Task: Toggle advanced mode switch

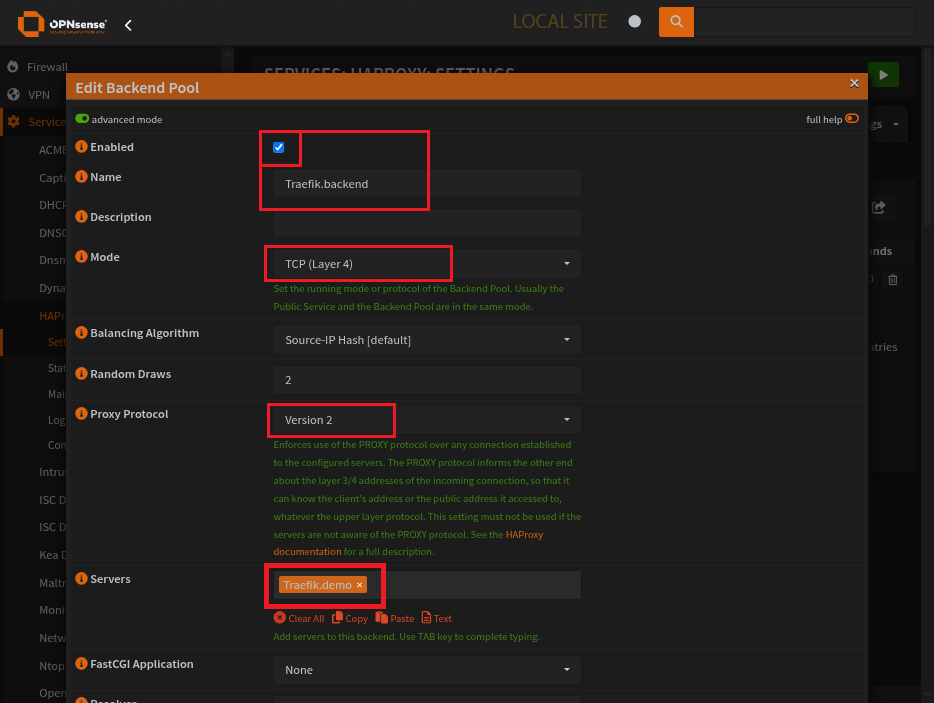Action: [x=82, y=119]
